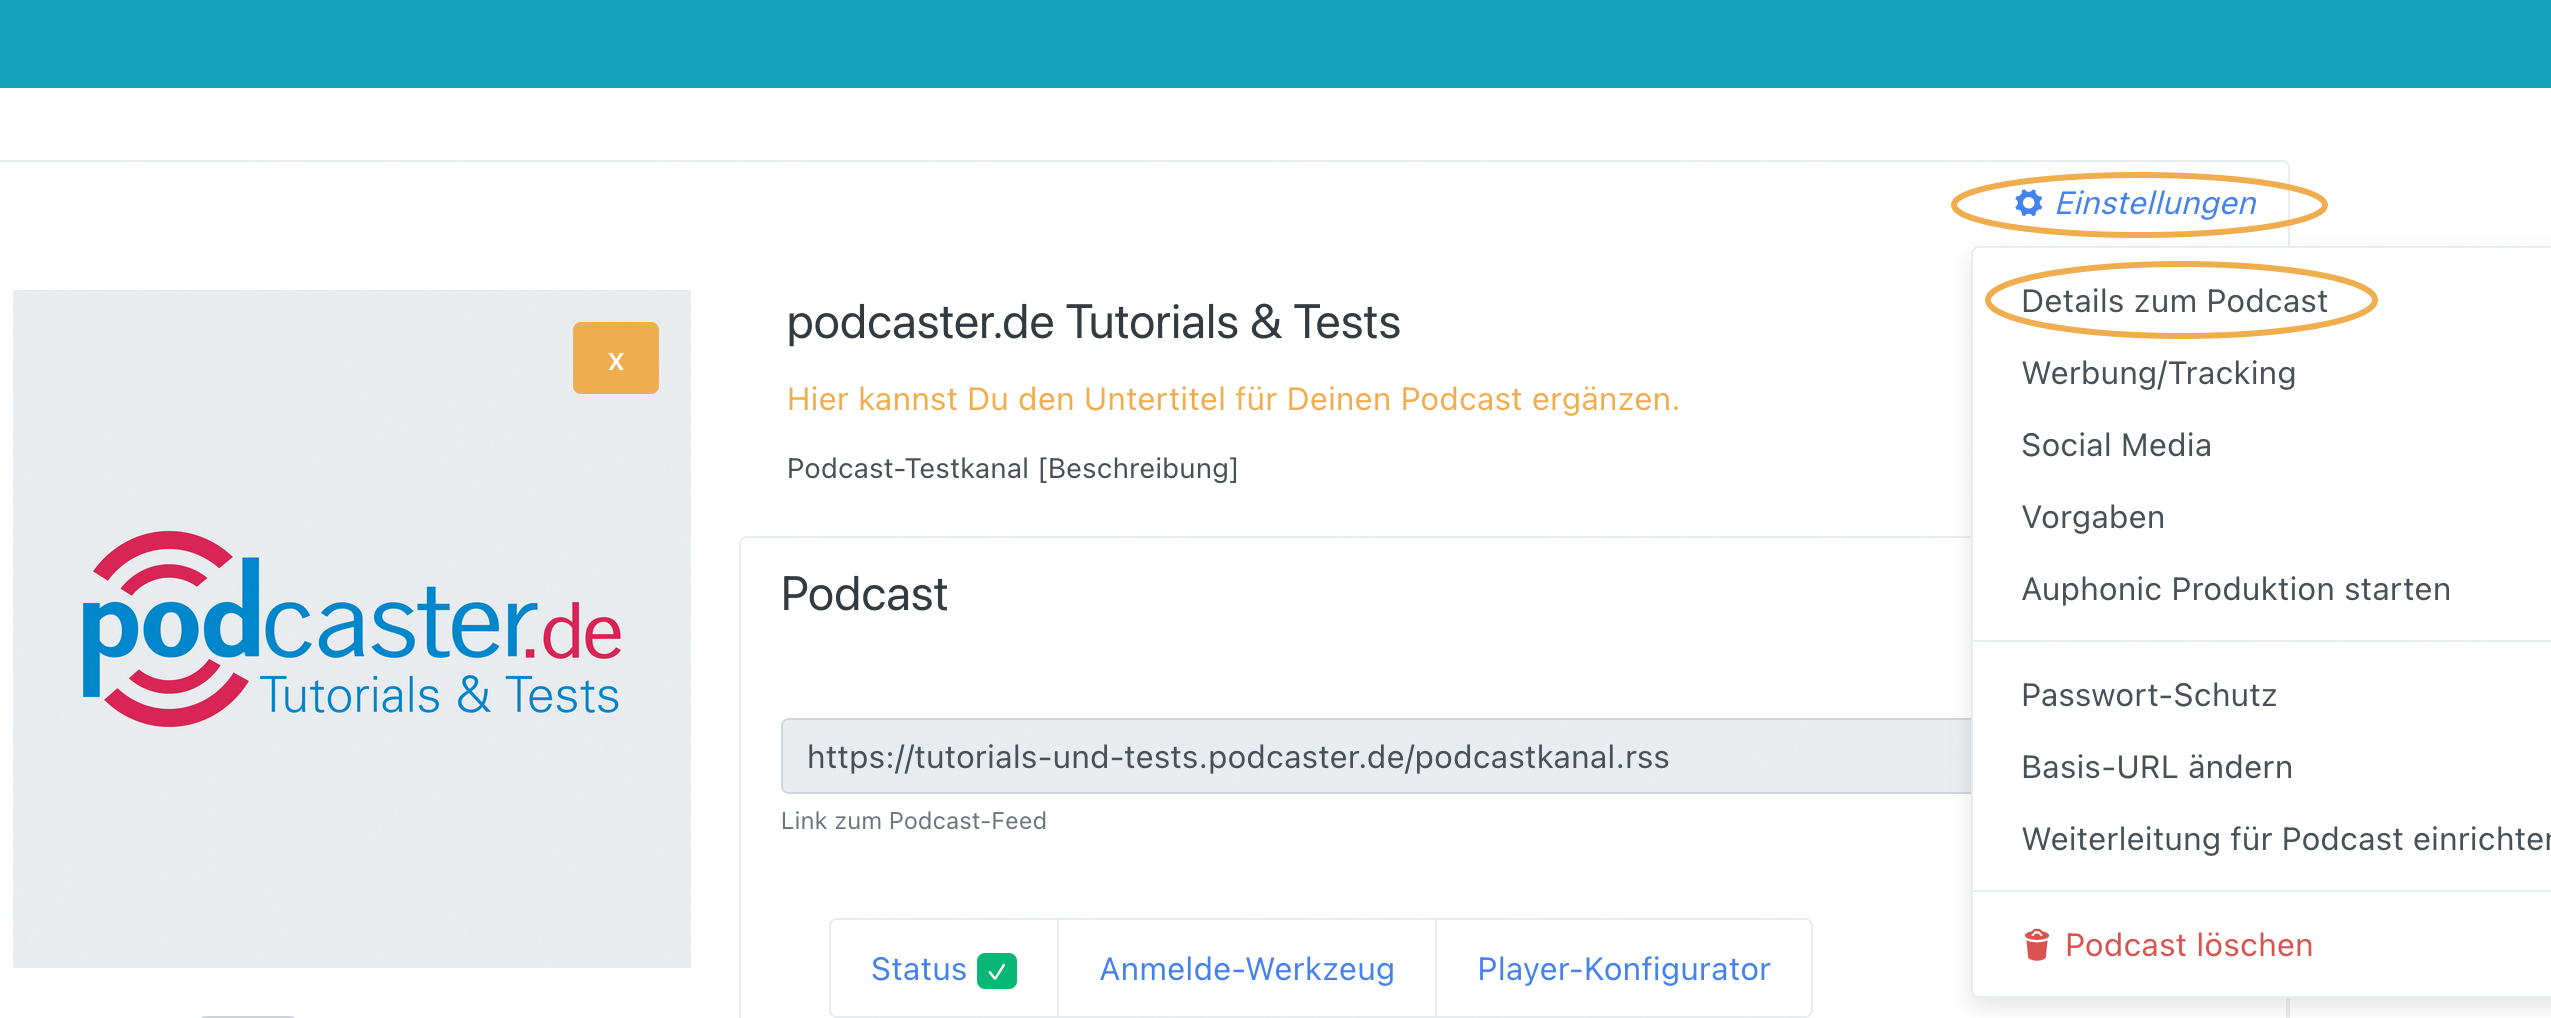The width and height of the screenshot is (2551, 1018).
Task: Click the Link zum Podcast-Feed label
Action: (x=913, y=821)
